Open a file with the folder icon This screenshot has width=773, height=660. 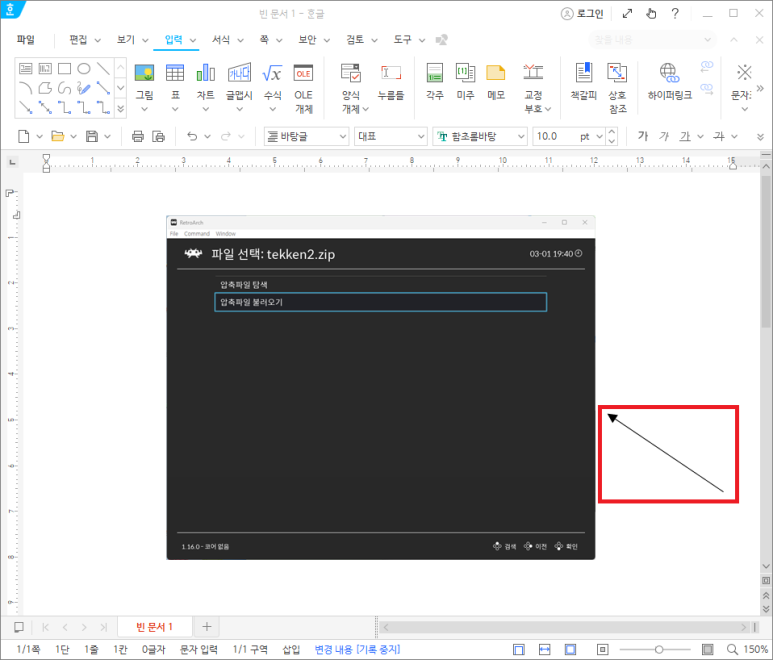[58, 137]
